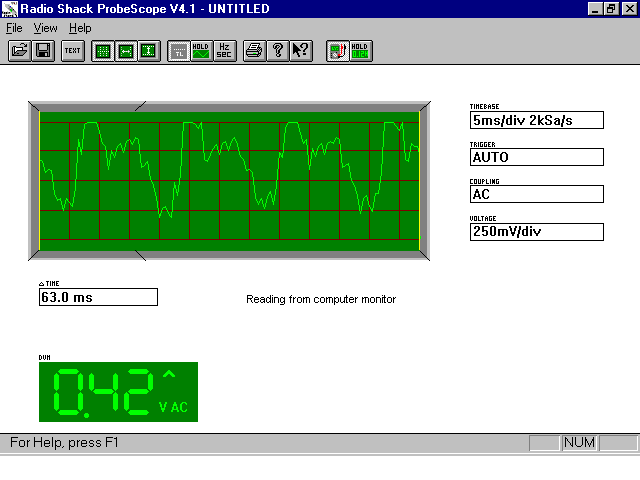Click the ProbeScope title bar app icon

tap(9, 9)
